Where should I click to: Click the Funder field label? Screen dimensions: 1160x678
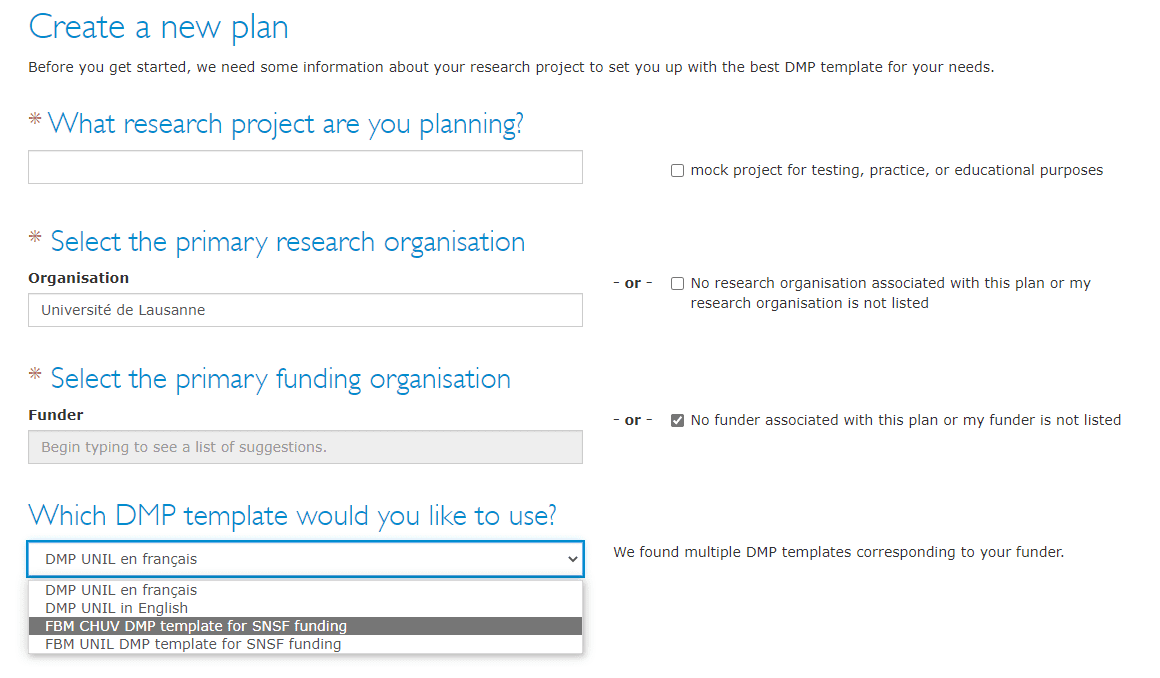point(55,415)
